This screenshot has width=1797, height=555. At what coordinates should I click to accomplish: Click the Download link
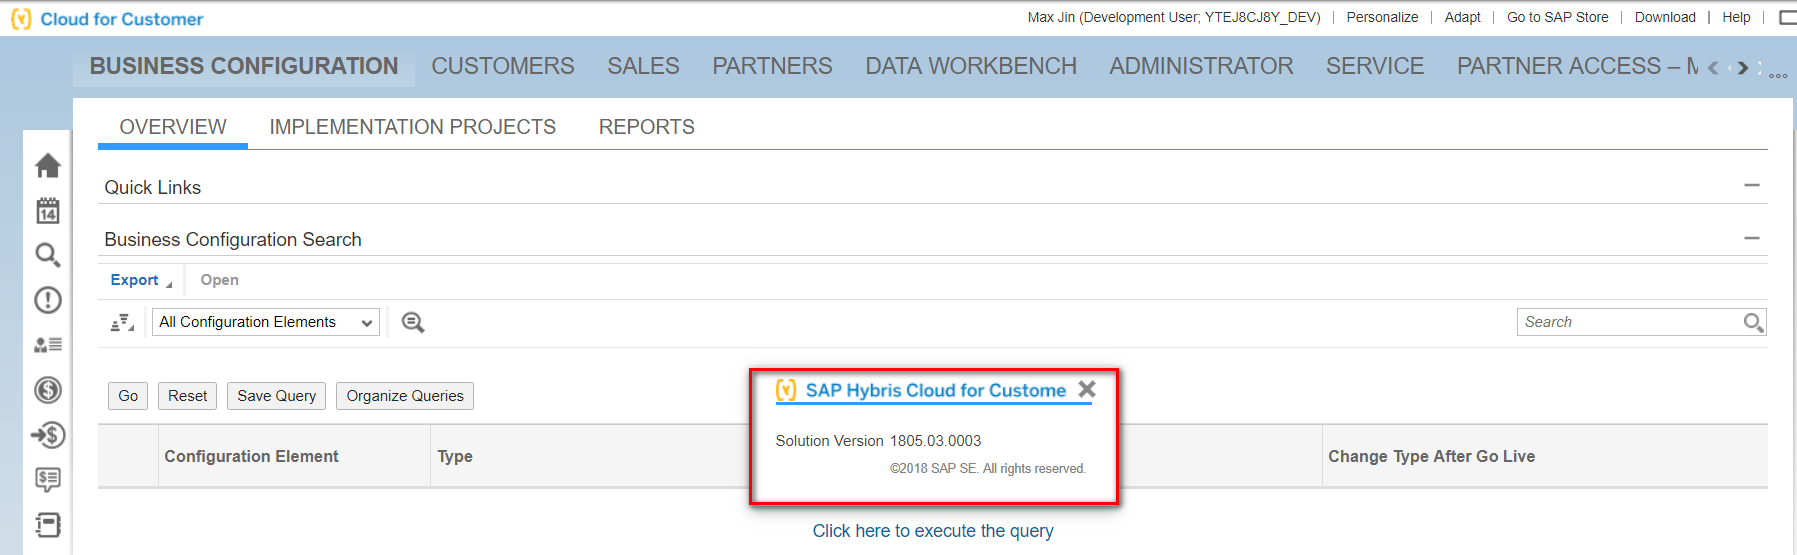point(1665,17)
